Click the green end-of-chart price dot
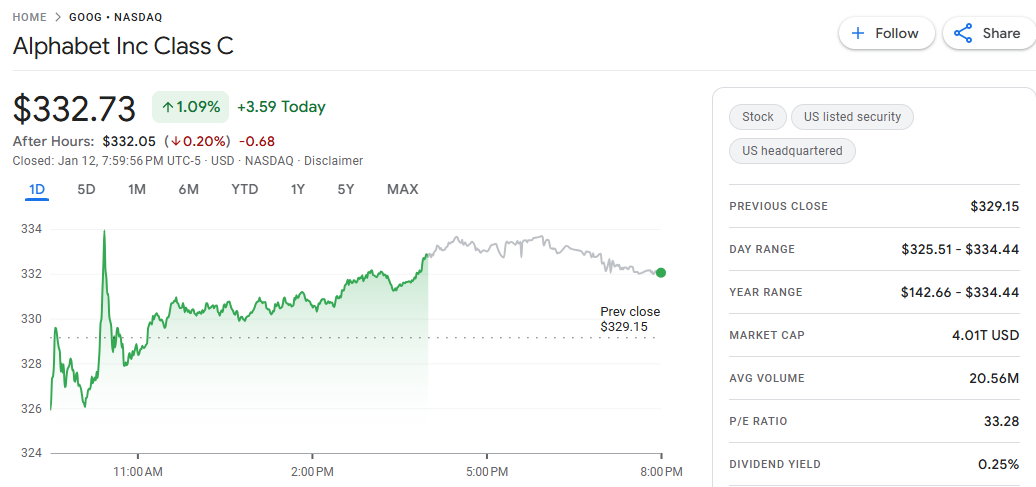 pos(661,272)
